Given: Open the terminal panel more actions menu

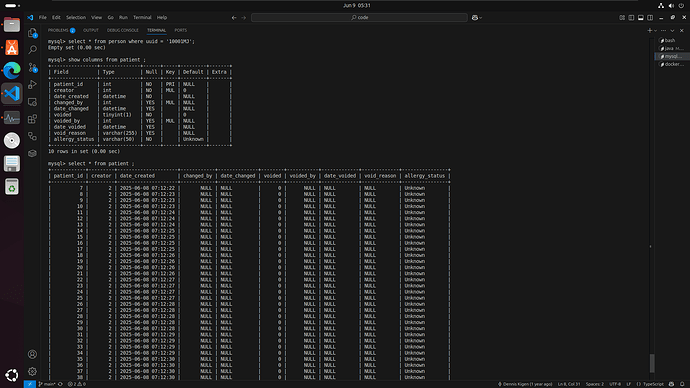Looking at the screenshot, I should [x=663, y=31].
